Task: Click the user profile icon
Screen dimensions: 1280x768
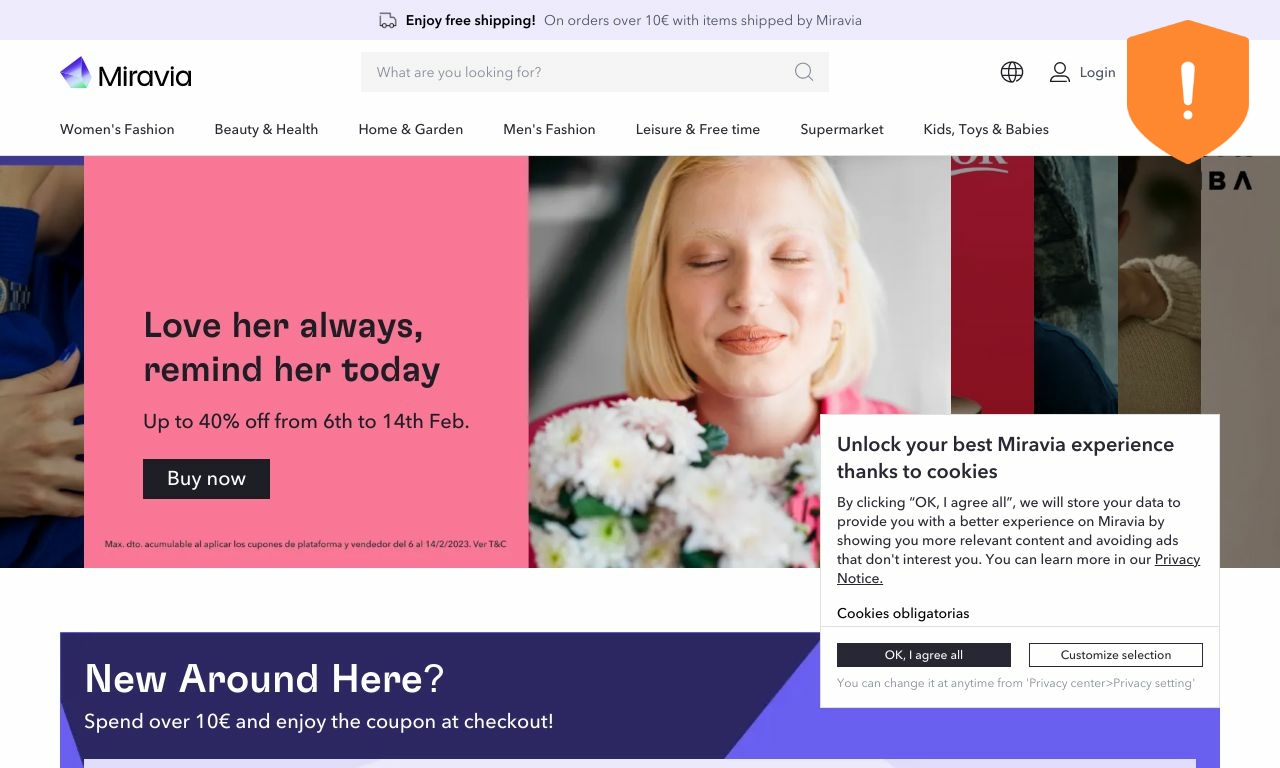Action: [x=1060, y=72]
